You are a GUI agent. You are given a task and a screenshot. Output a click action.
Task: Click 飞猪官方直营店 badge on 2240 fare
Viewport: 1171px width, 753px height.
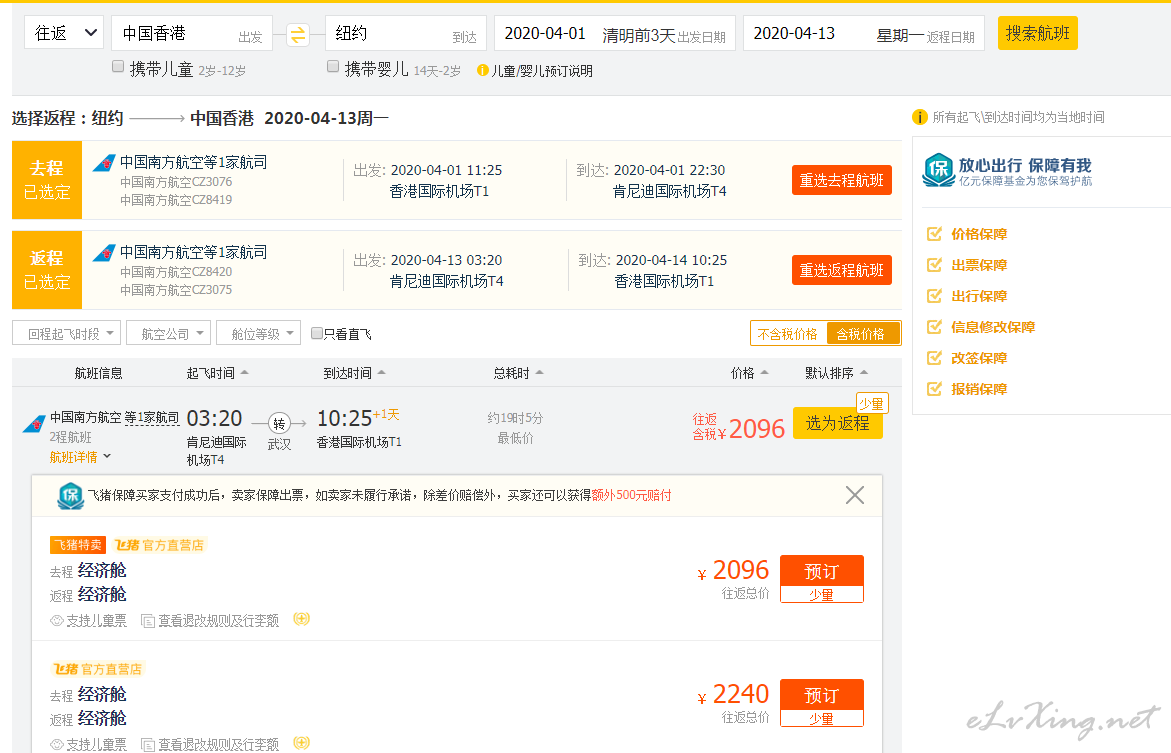click(96, 669)
